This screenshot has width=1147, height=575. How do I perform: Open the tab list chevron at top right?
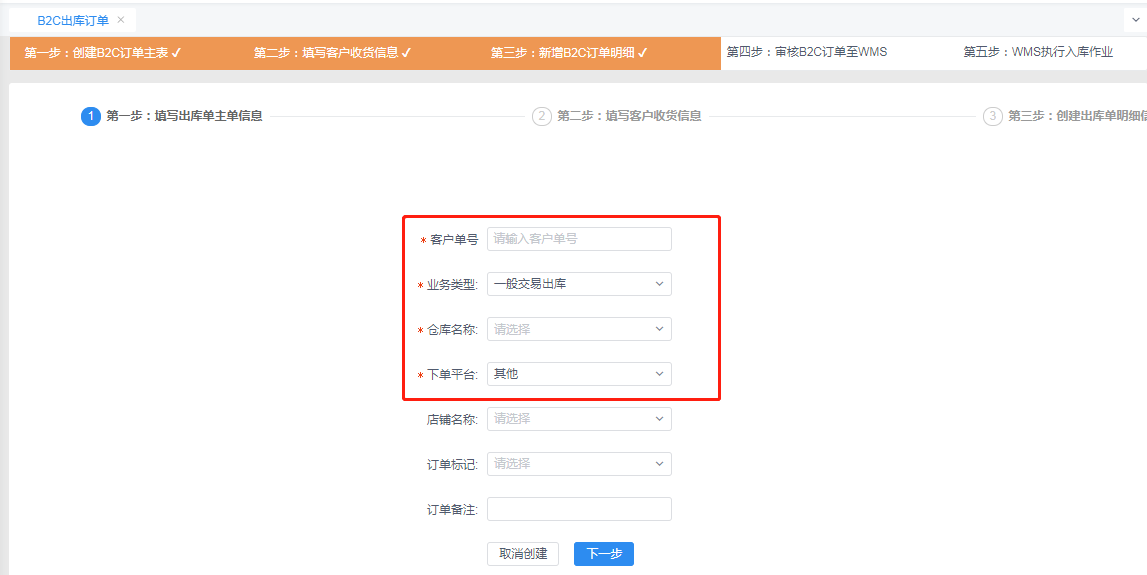click(x=1136, y=20)
